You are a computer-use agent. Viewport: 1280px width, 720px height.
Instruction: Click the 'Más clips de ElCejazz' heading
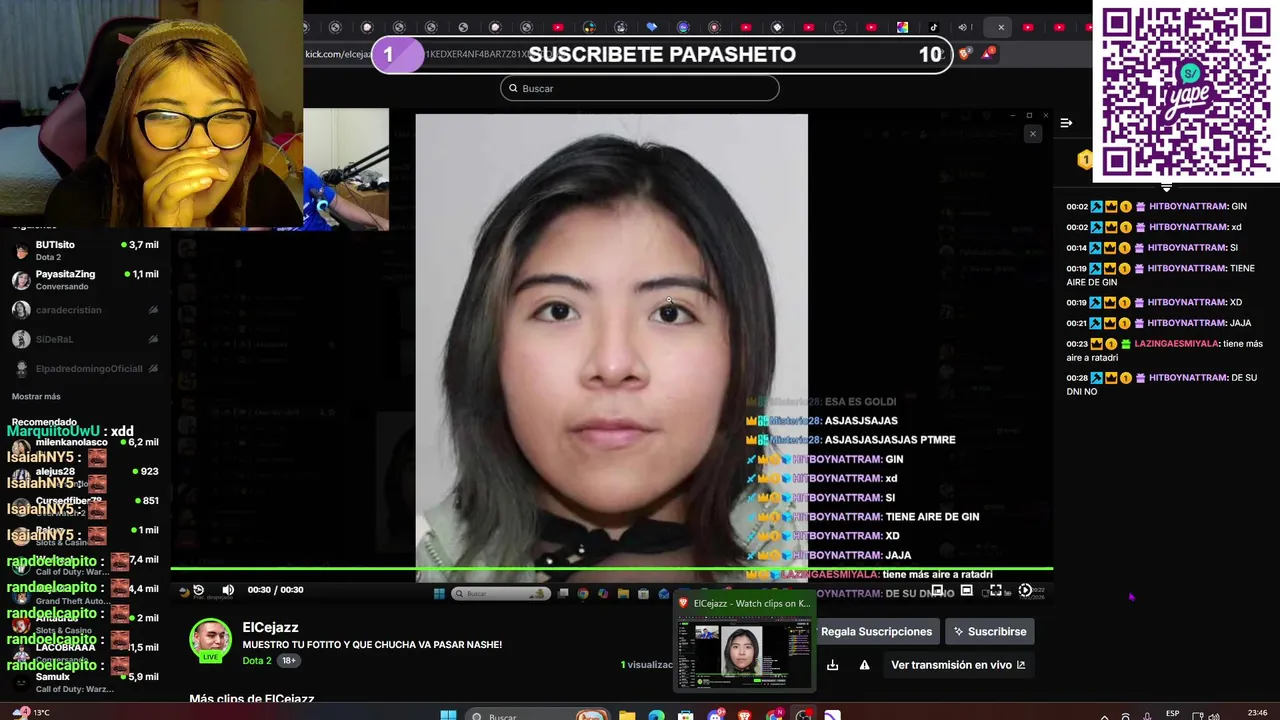tap(252, 699)
